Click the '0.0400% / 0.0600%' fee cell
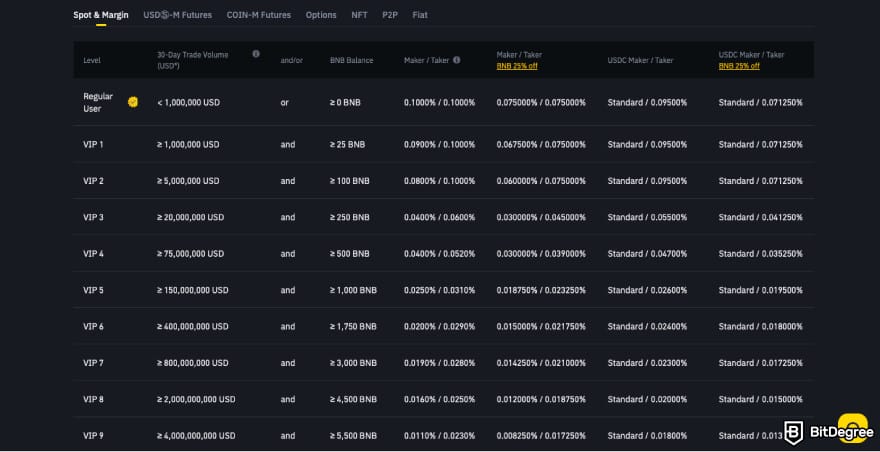The image size is (880, 452). coord(439,217)
